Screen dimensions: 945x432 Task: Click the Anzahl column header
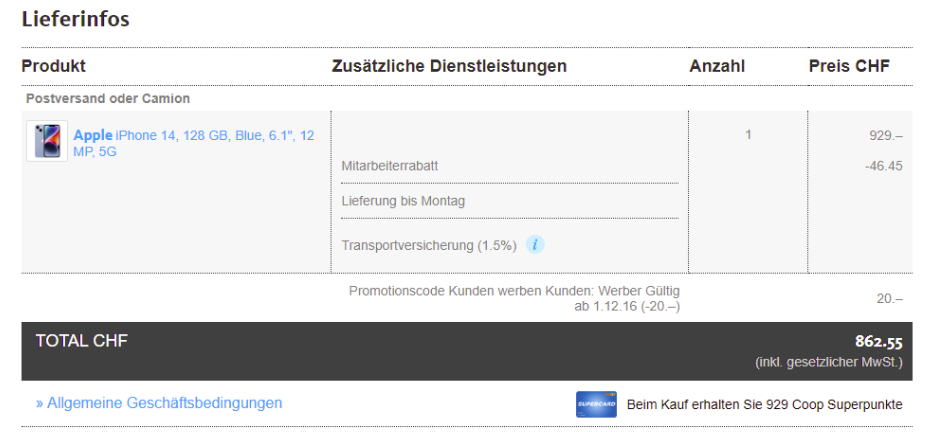point(717,66)
